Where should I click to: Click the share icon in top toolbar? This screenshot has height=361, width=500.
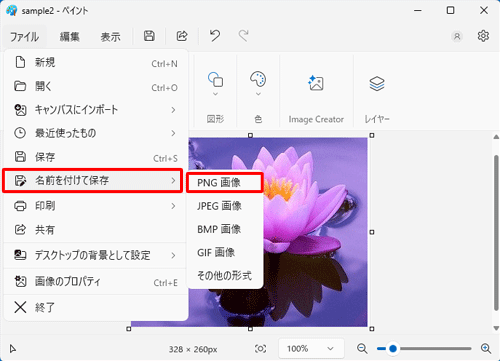[182, 36]
